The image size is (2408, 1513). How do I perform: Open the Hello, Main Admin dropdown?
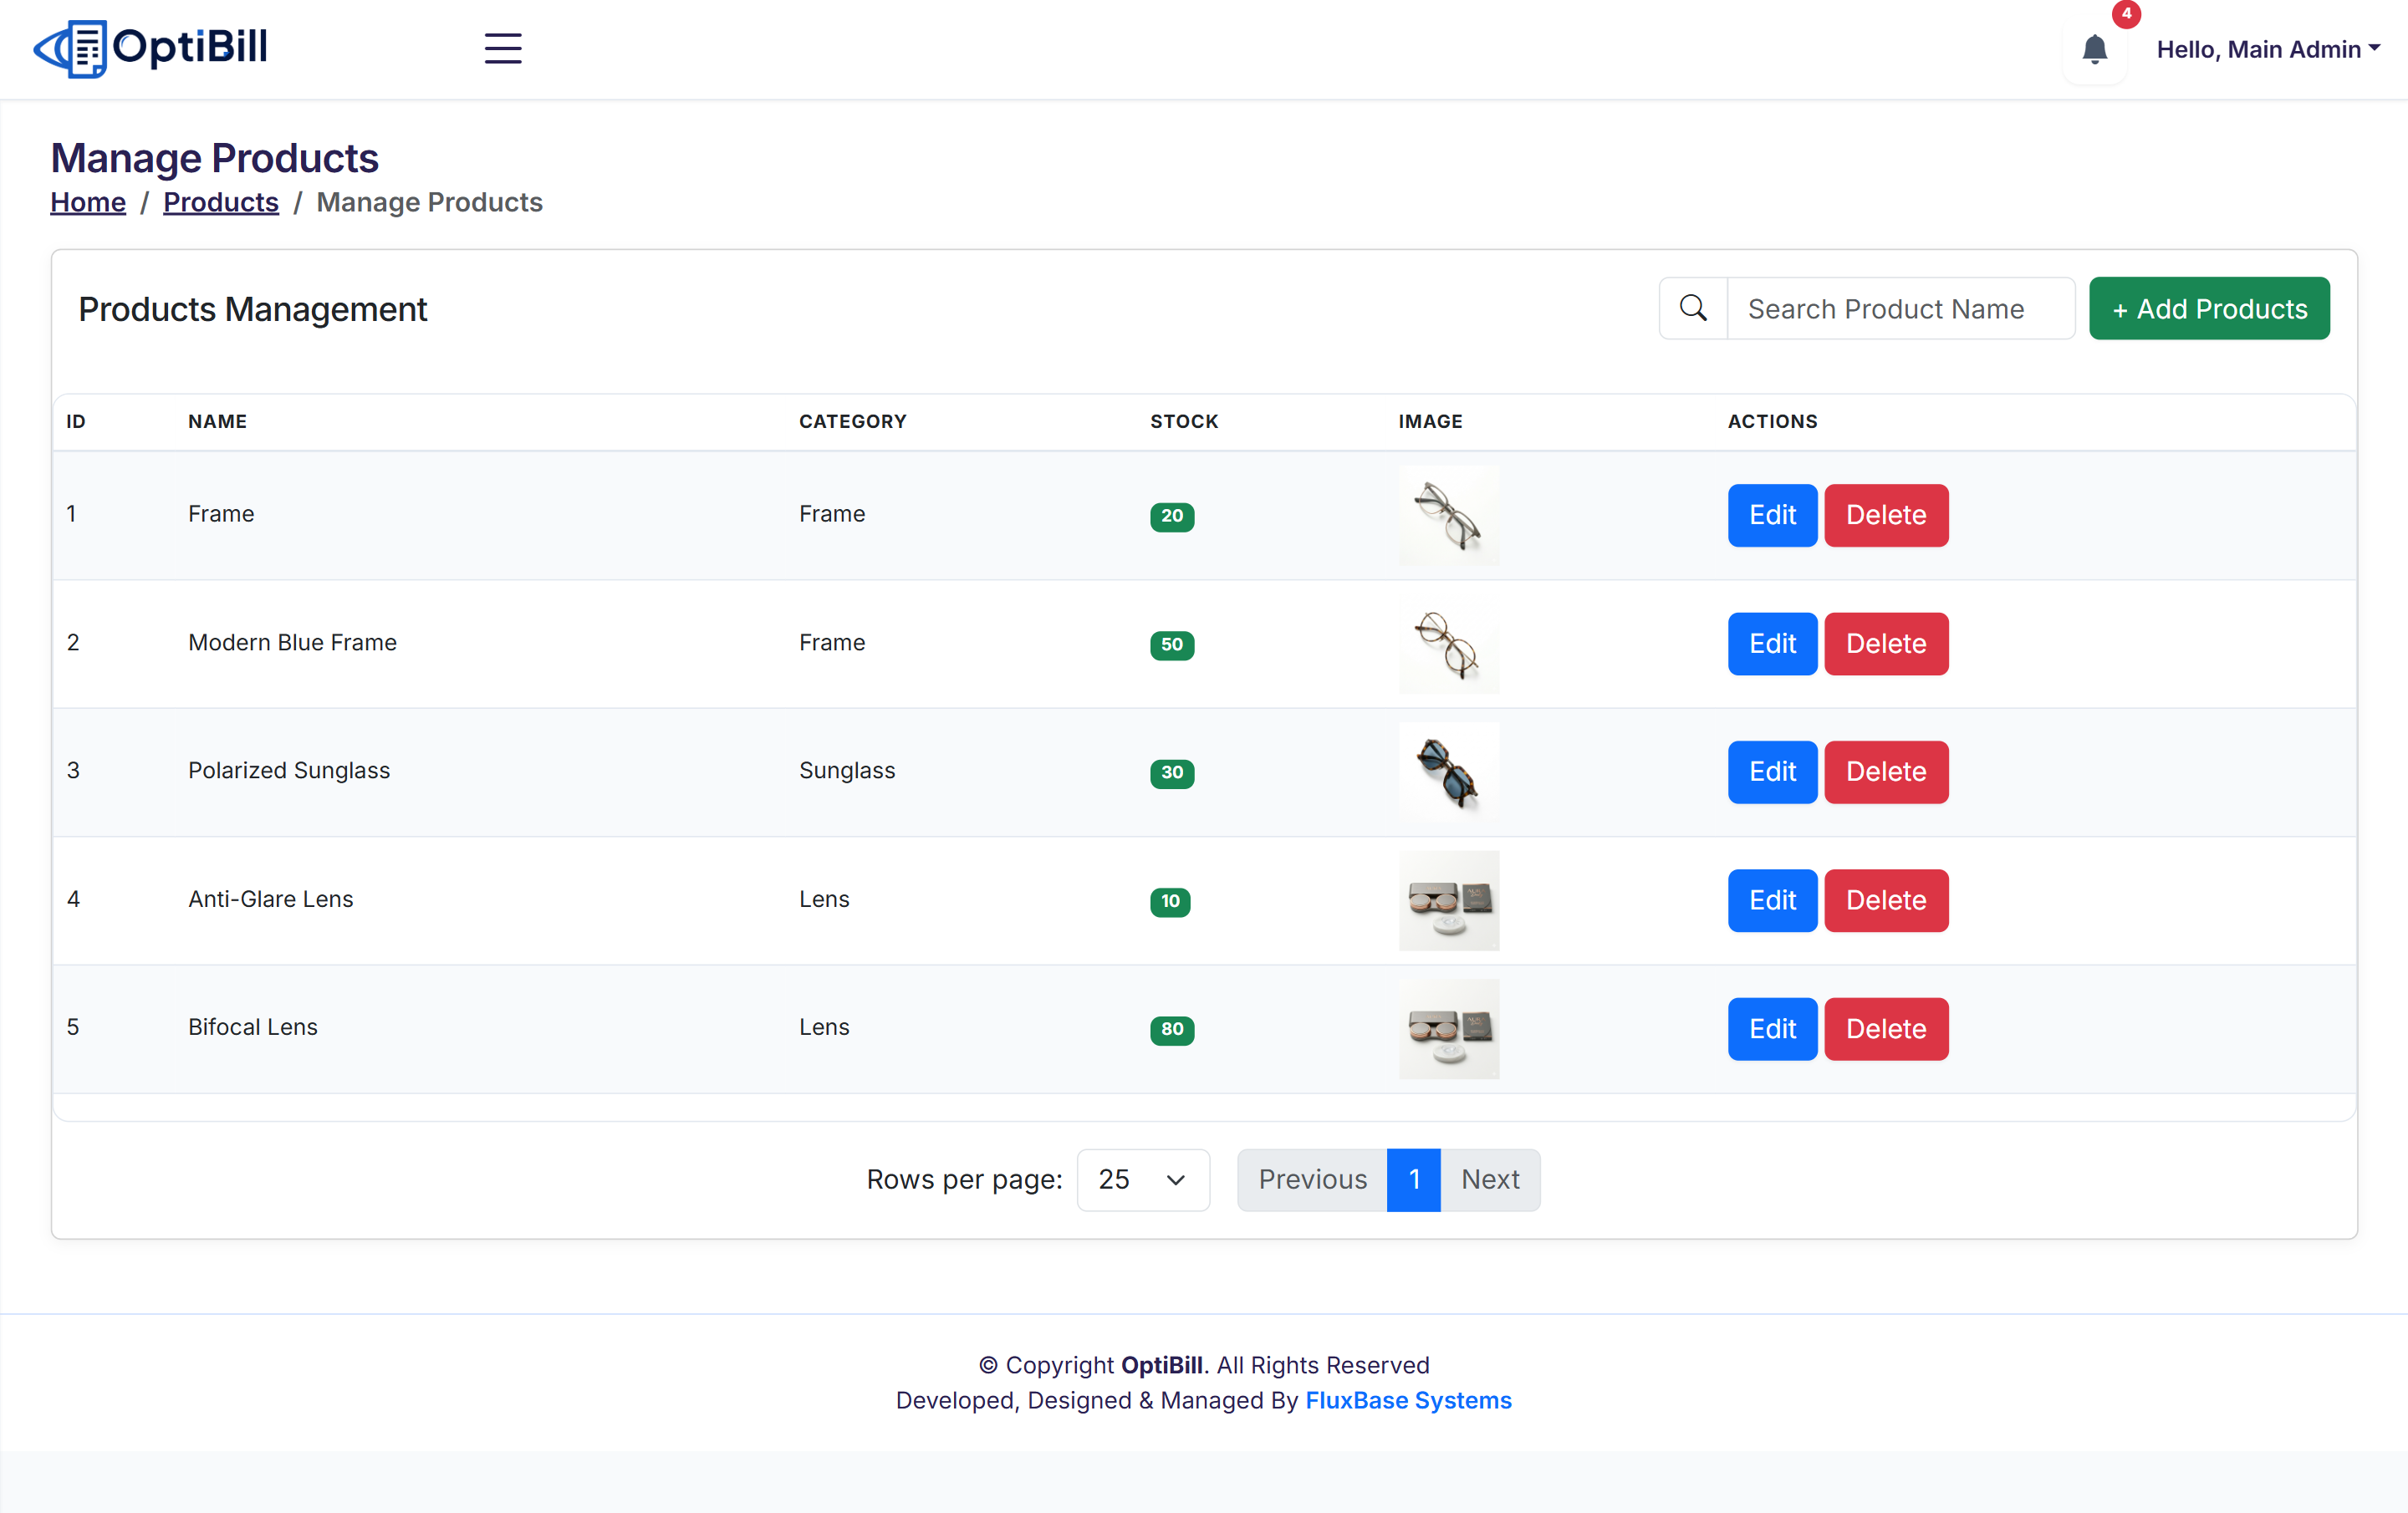click(2268, 49)
